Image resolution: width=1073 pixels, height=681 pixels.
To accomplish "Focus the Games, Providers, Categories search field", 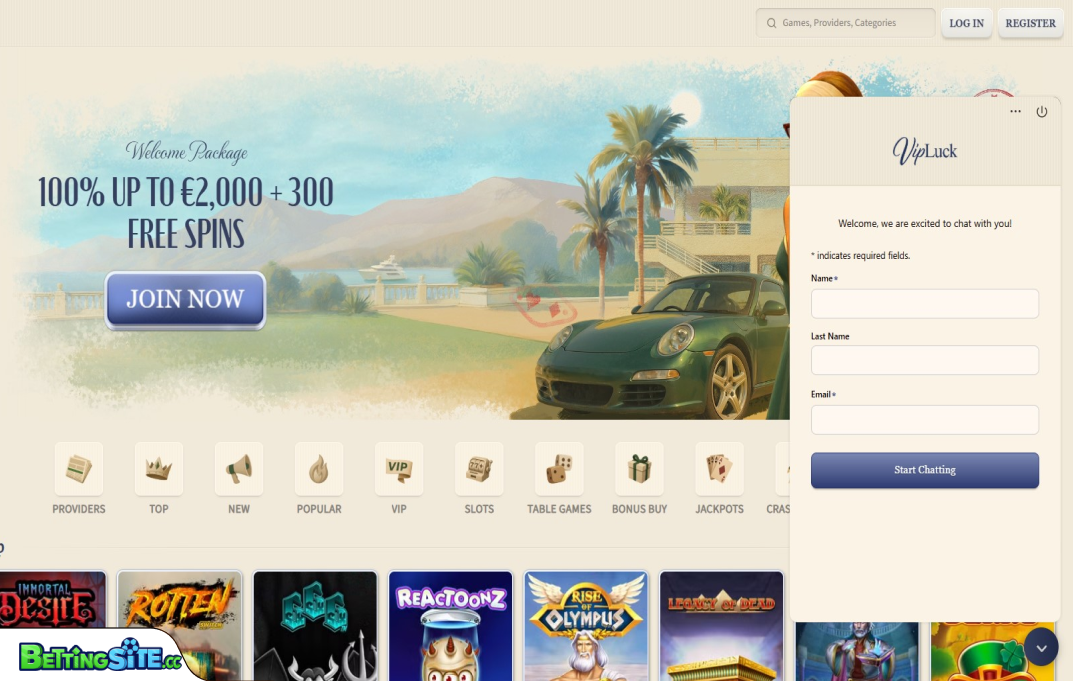I will pyautogui.click(x=845, y=23).
